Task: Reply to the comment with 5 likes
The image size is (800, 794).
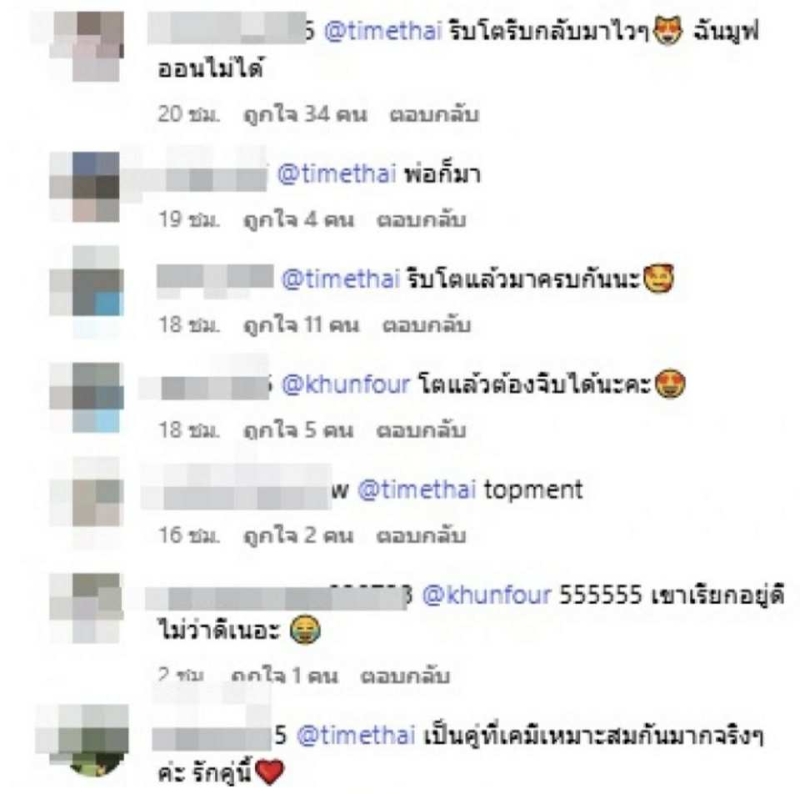Action: [421, 430]
